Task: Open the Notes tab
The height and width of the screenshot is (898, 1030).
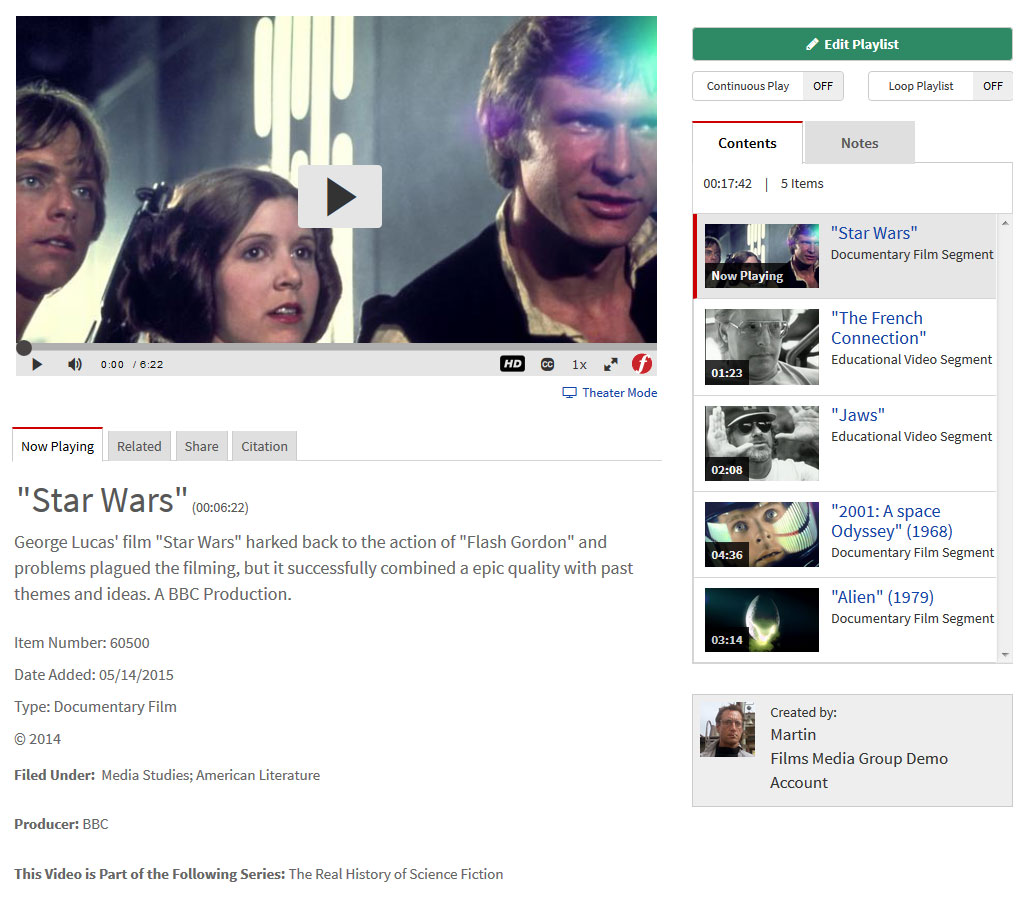Action: (859, 143)
